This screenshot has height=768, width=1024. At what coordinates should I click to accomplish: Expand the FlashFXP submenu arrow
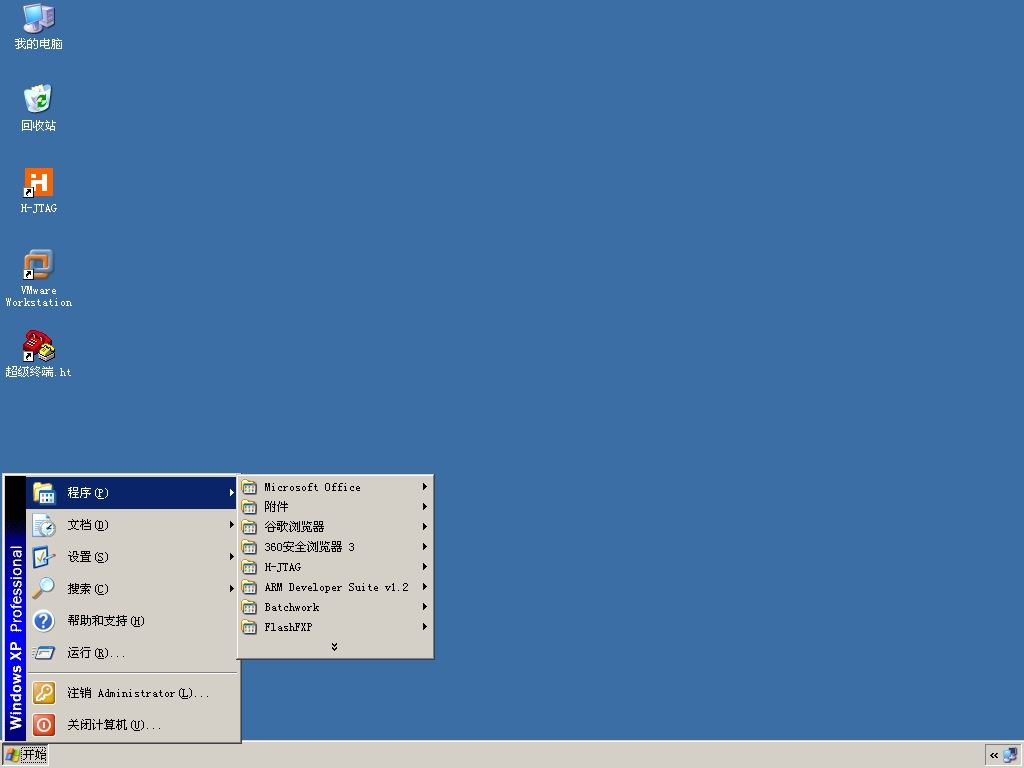(x=424, y=627)
